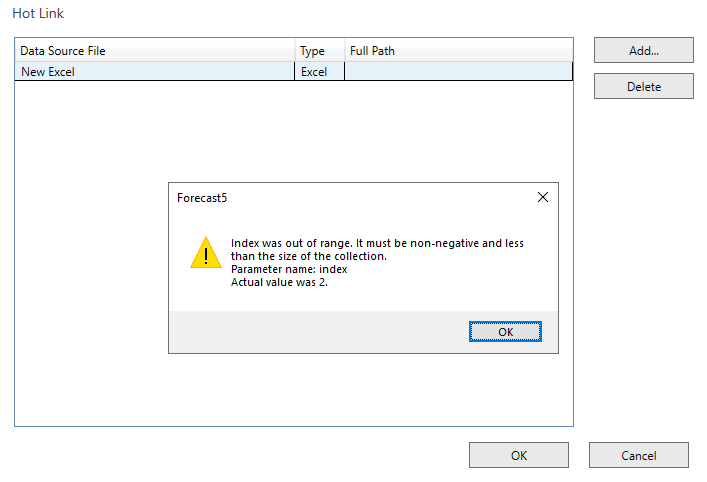Click the yellow warning triangle icon
Viewport: 707px width, 482px height.
[x=206, y=253]
